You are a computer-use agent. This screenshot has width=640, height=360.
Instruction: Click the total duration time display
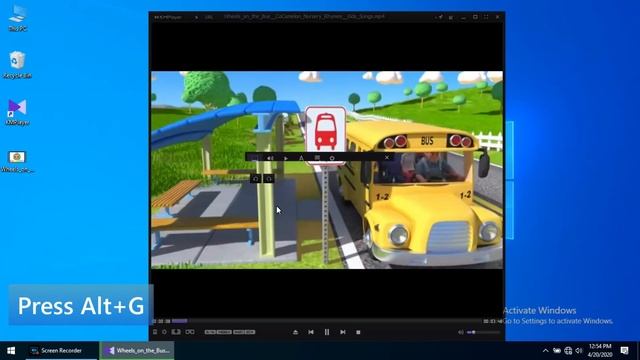point(493,321)
